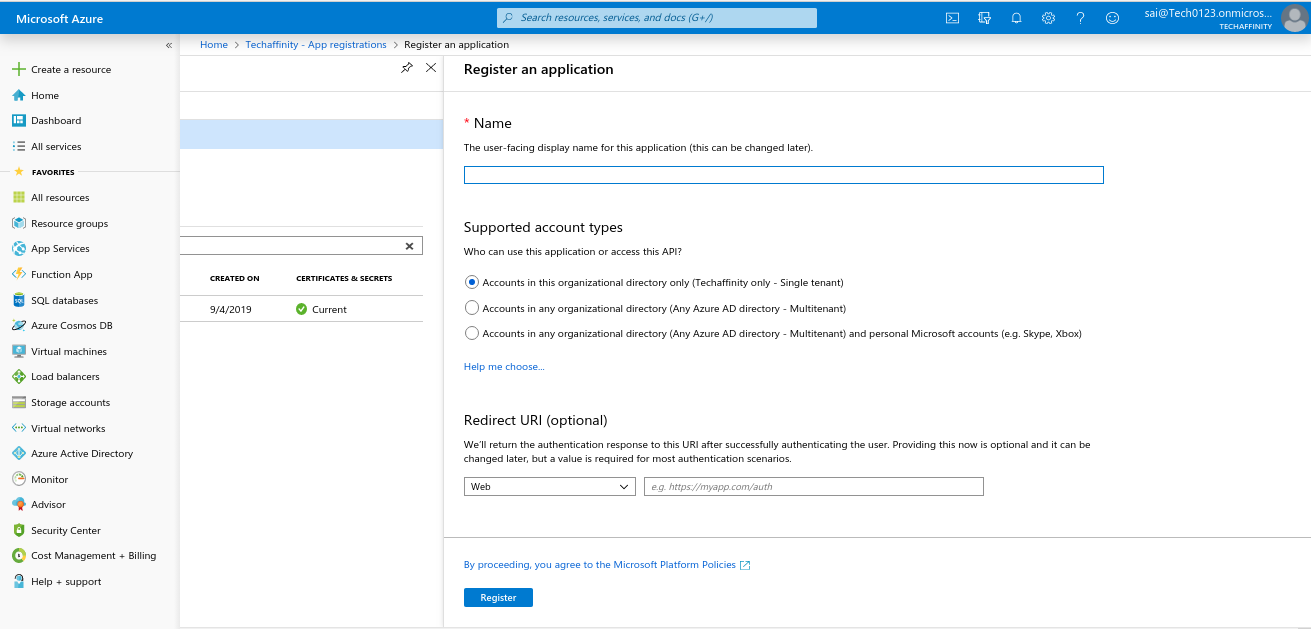Sort by CREATED ON column header
The image size is (1311, 629).
tap(235, 278)
